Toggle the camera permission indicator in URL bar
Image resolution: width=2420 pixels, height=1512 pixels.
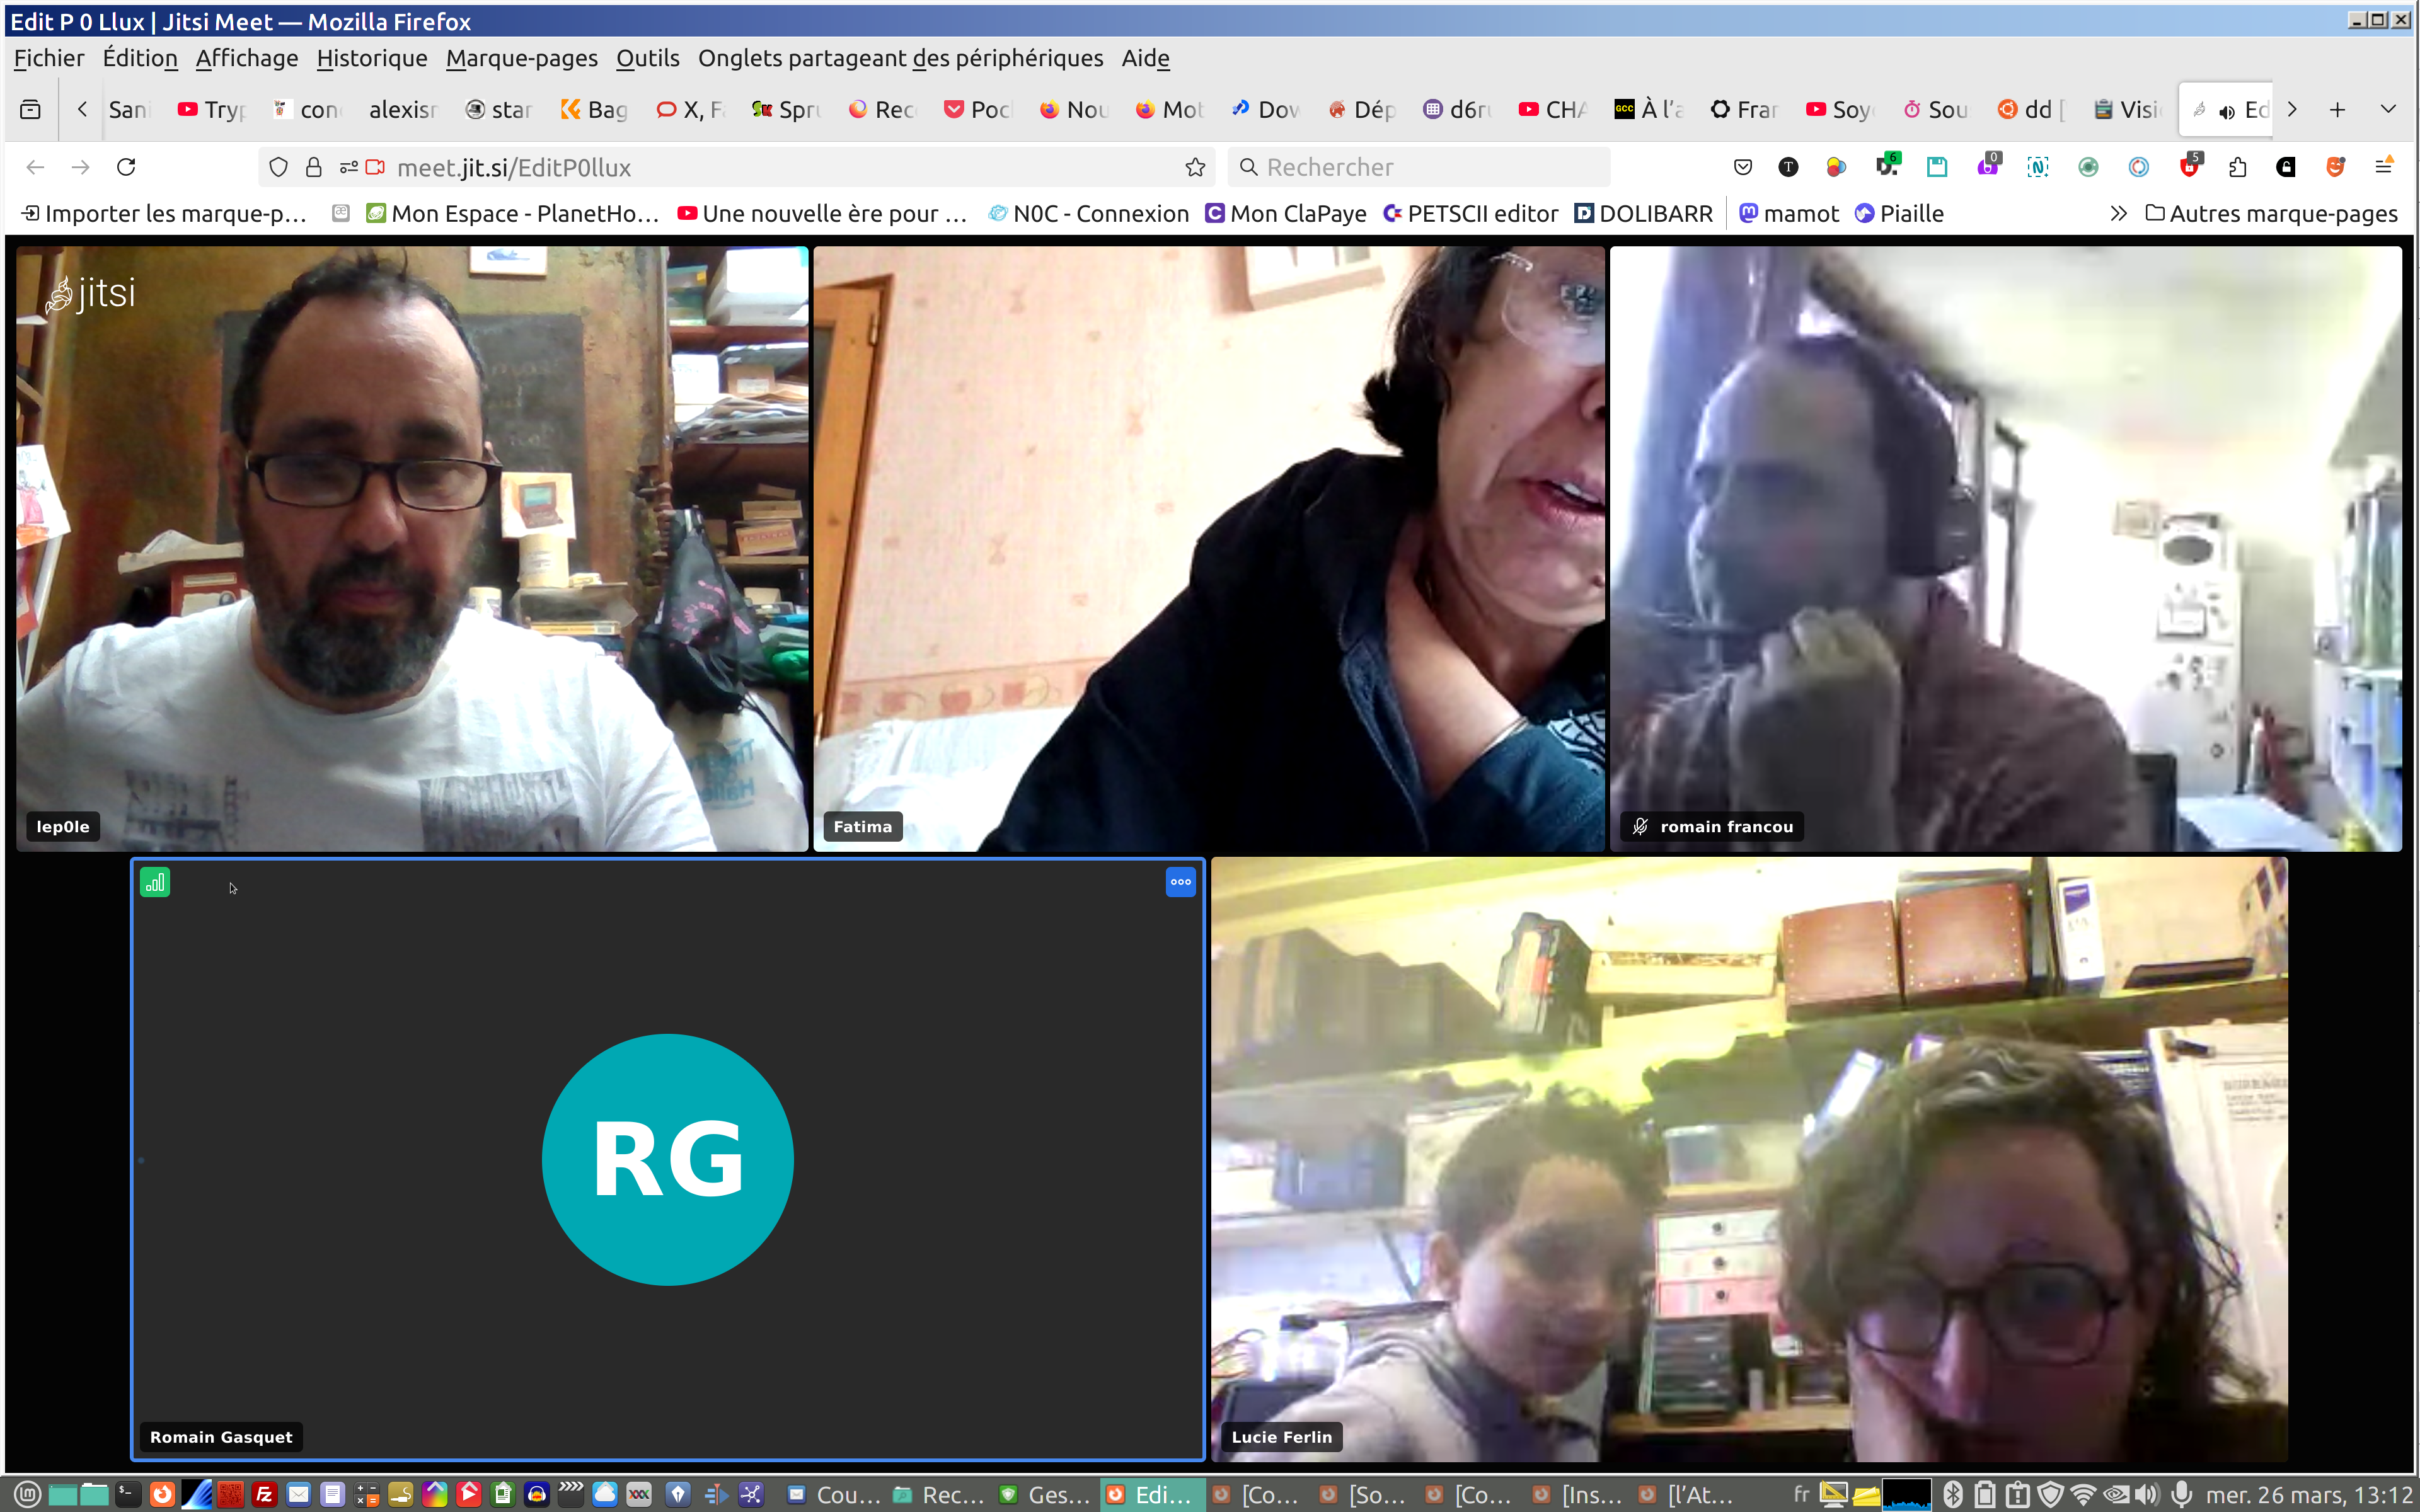click(x=375, y=167)
